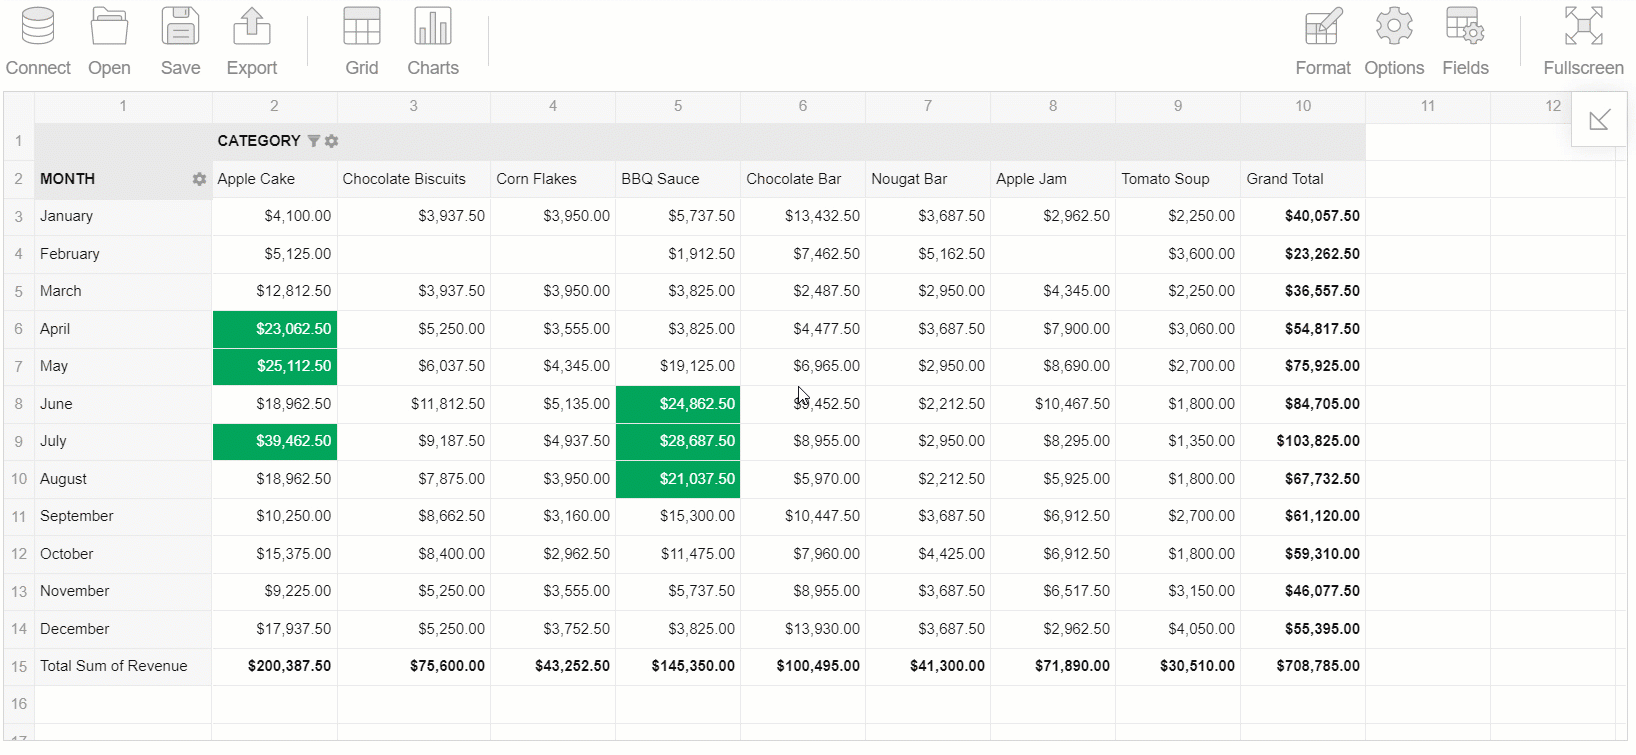Click the Nougat Bar column header
1636x755 pixels.
pos(928,179)
